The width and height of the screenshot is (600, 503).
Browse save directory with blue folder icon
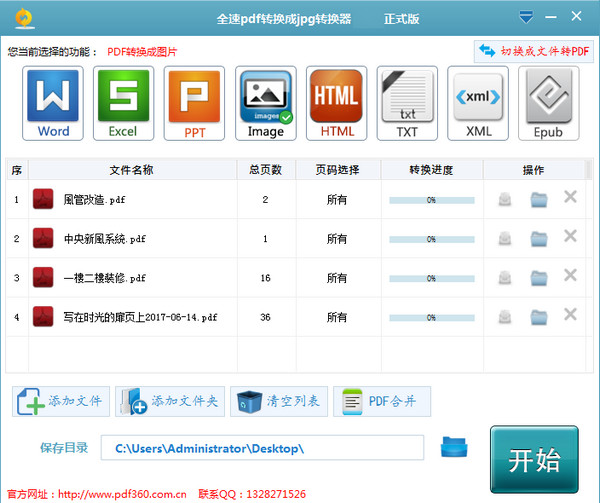[454, 447]
